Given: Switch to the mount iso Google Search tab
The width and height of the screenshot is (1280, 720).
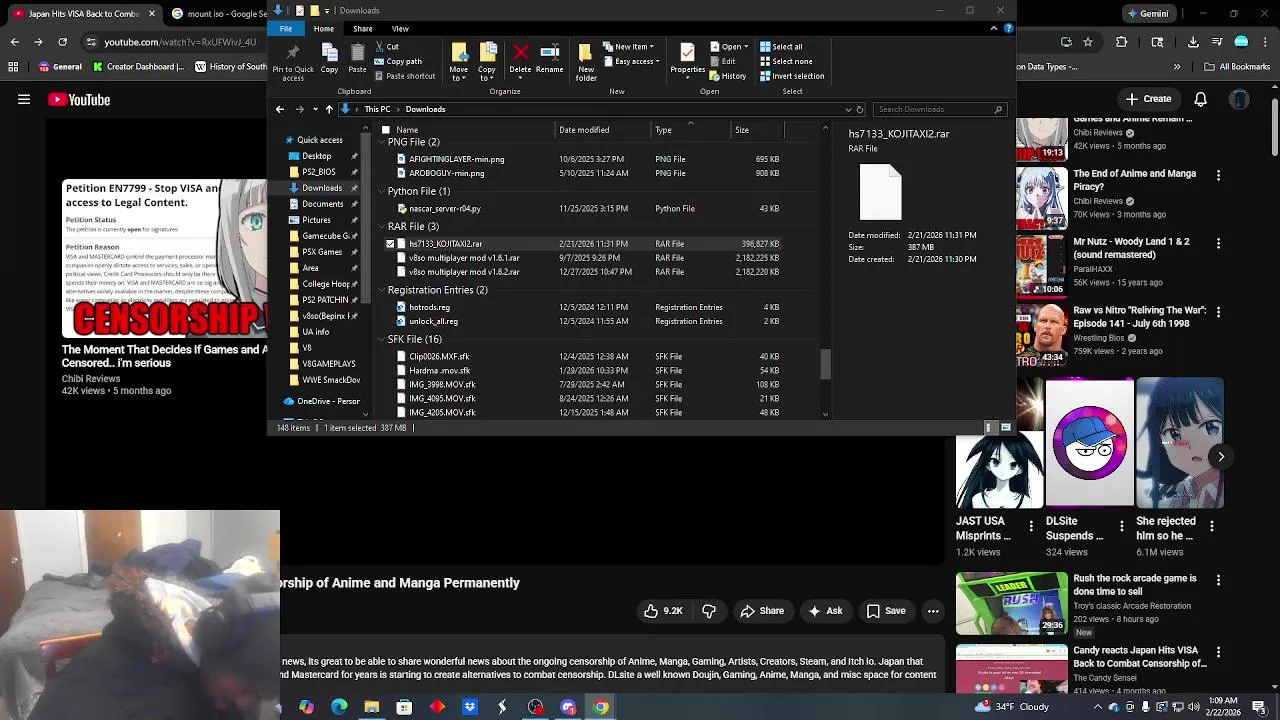Looking at the screenshot, I should [x=218, y=14].
